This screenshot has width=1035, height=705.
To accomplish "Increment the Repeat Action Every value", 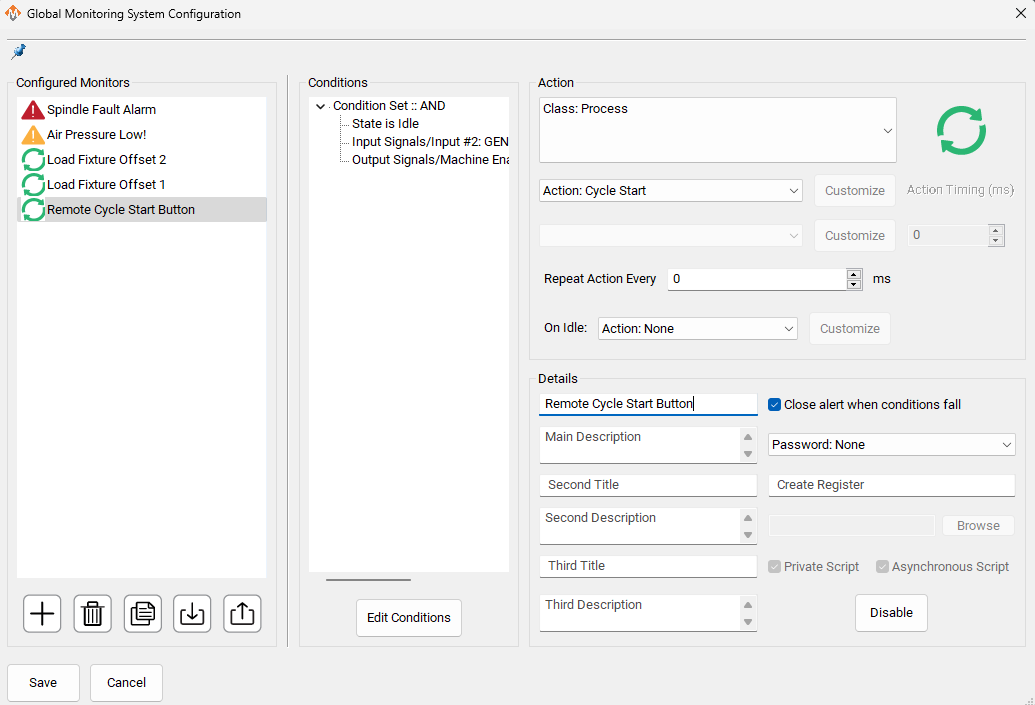I will [x=854, y=274].
